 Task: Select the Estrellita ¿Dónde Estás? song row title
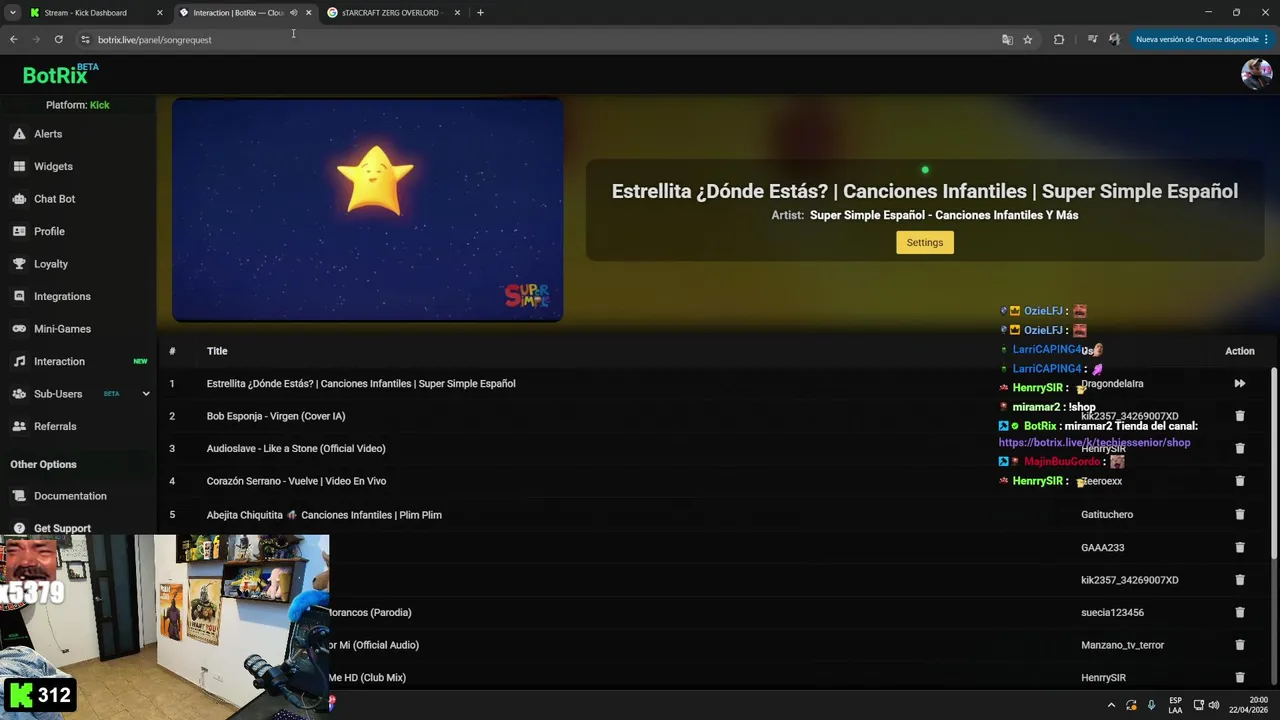pyautogui.click(x=361, y=384)
